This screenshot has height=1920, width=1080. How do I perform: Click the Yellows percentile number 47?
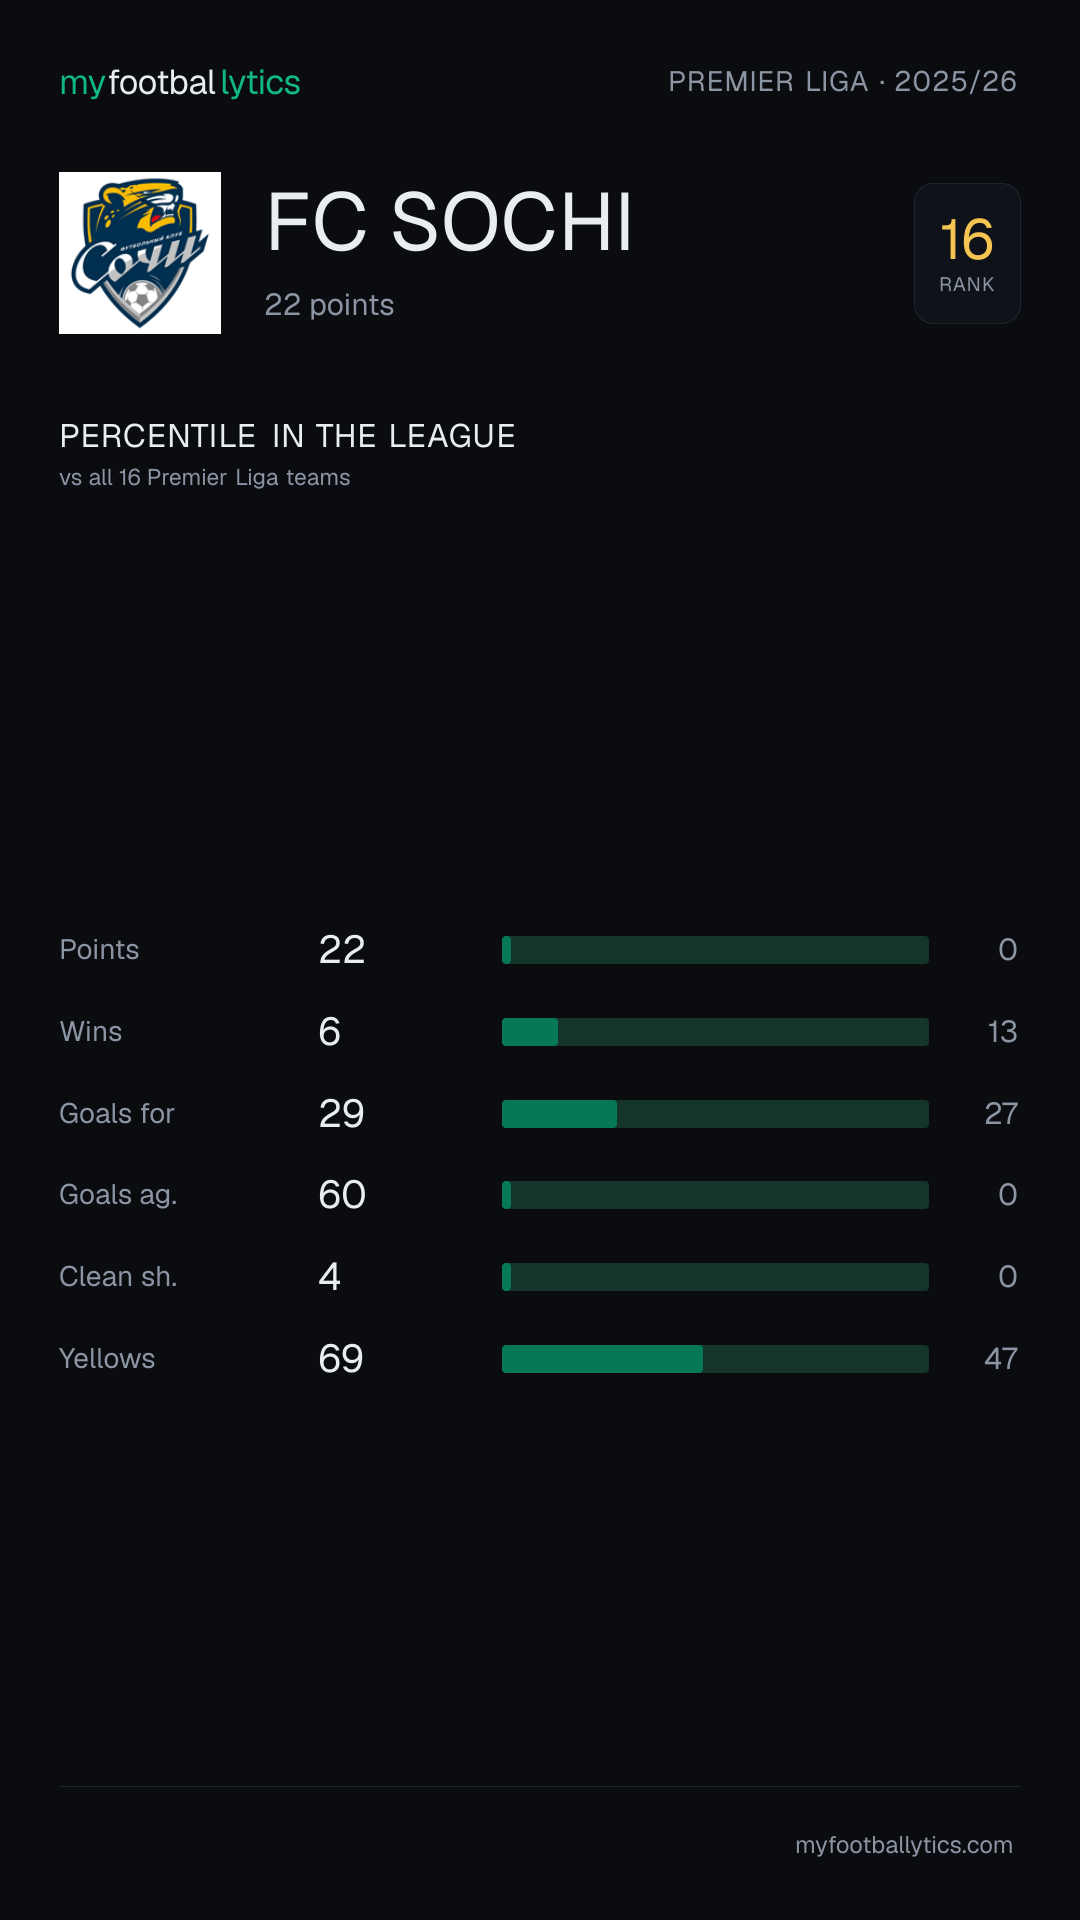[1001, 1359]
